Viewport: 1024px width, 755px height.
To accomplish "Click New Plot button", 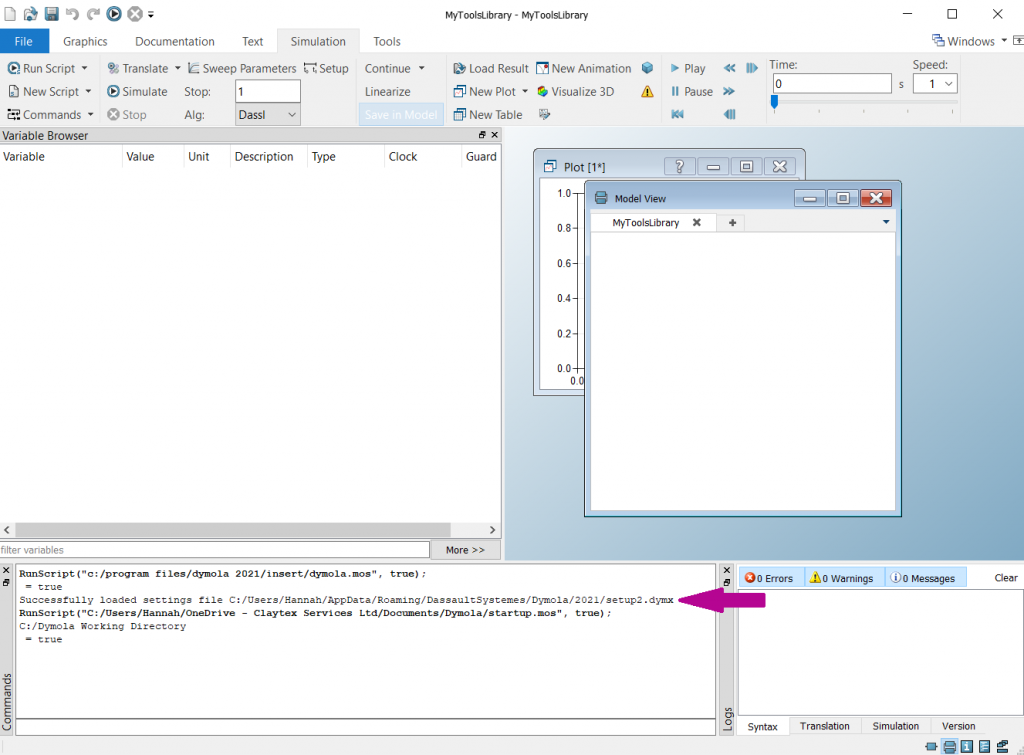I will coord(485,91).
